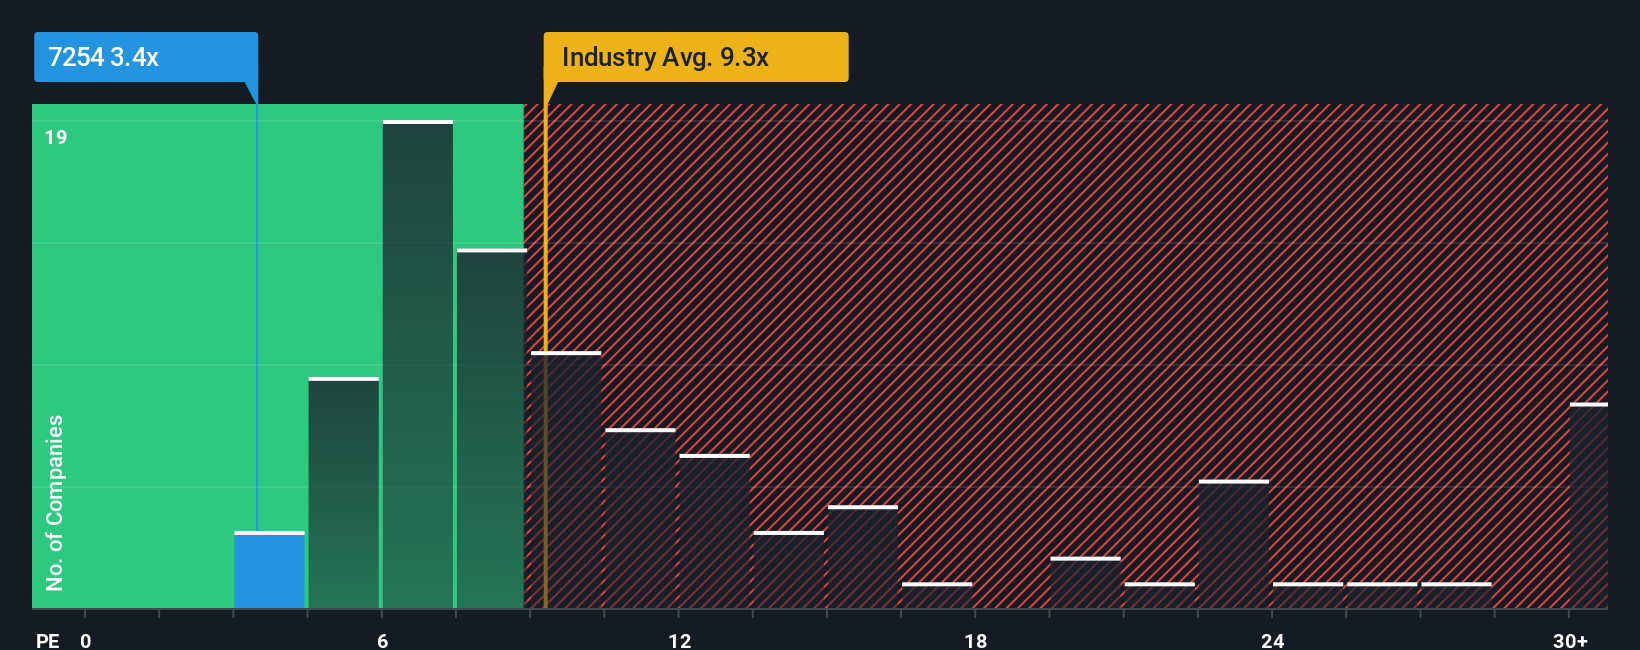Click the green bar at PE 8-9
1640x650 pixels.
pos(491,428)
